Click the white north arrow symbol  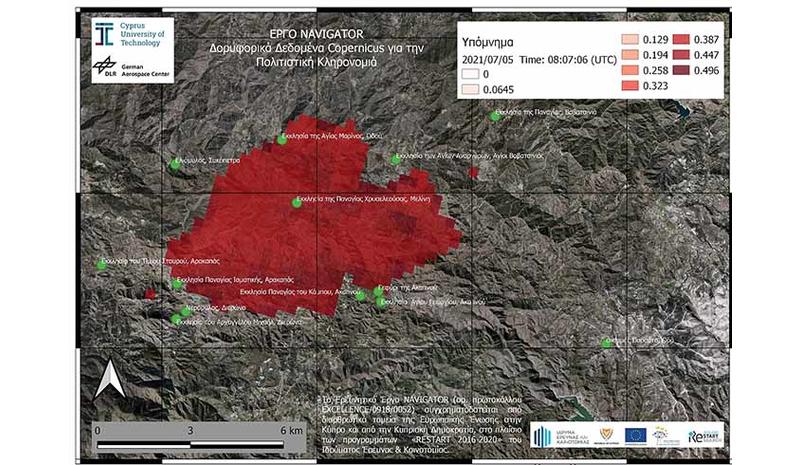coord(110,379)
